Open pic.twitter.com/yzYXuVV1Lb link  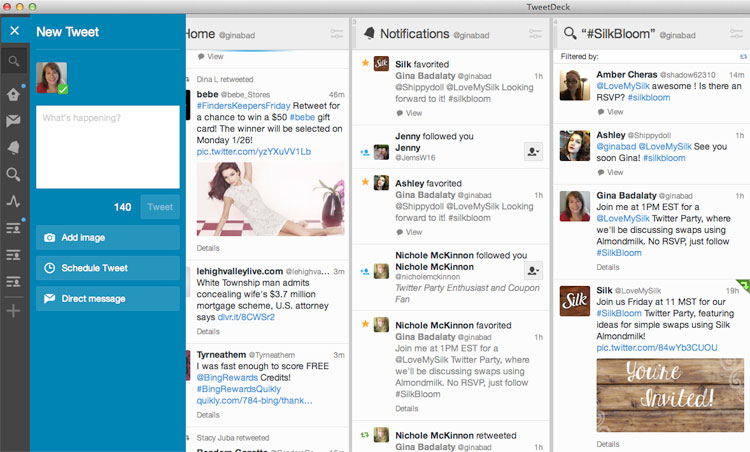254,152
